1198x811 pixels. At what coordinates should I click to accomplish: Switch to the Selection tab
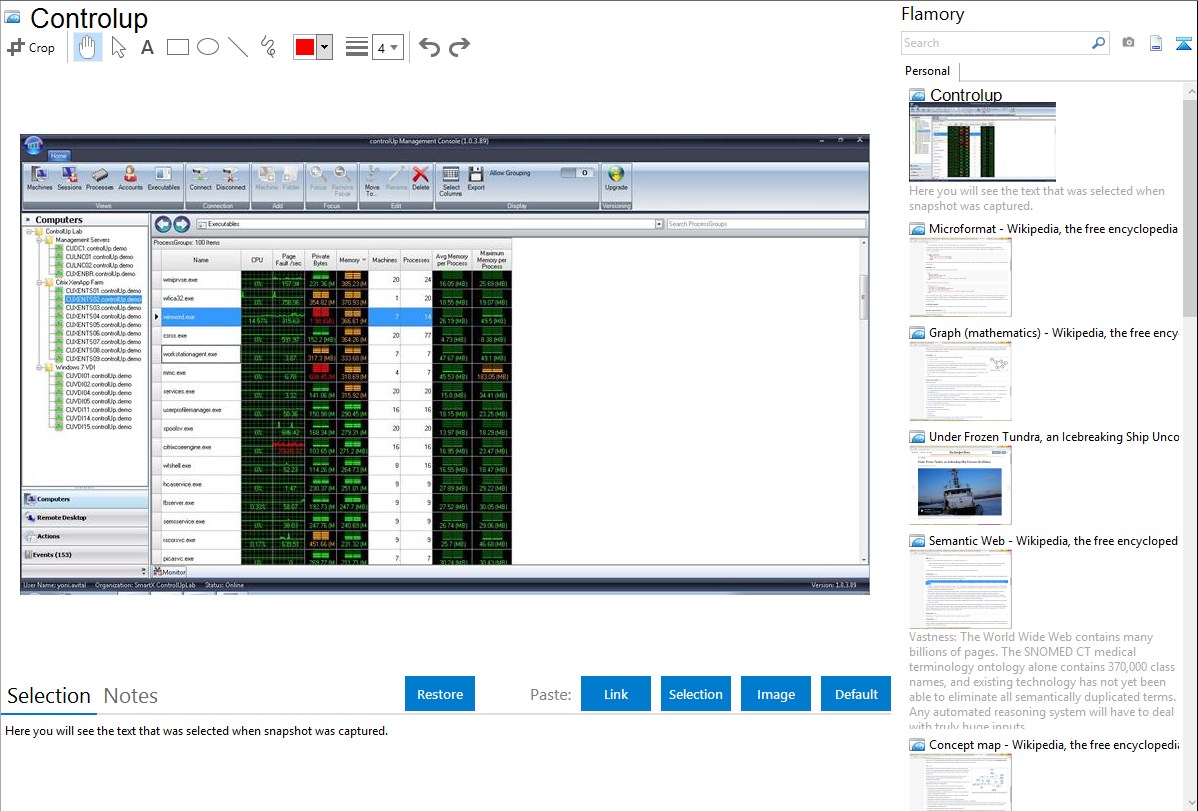[x=49, y=696]
